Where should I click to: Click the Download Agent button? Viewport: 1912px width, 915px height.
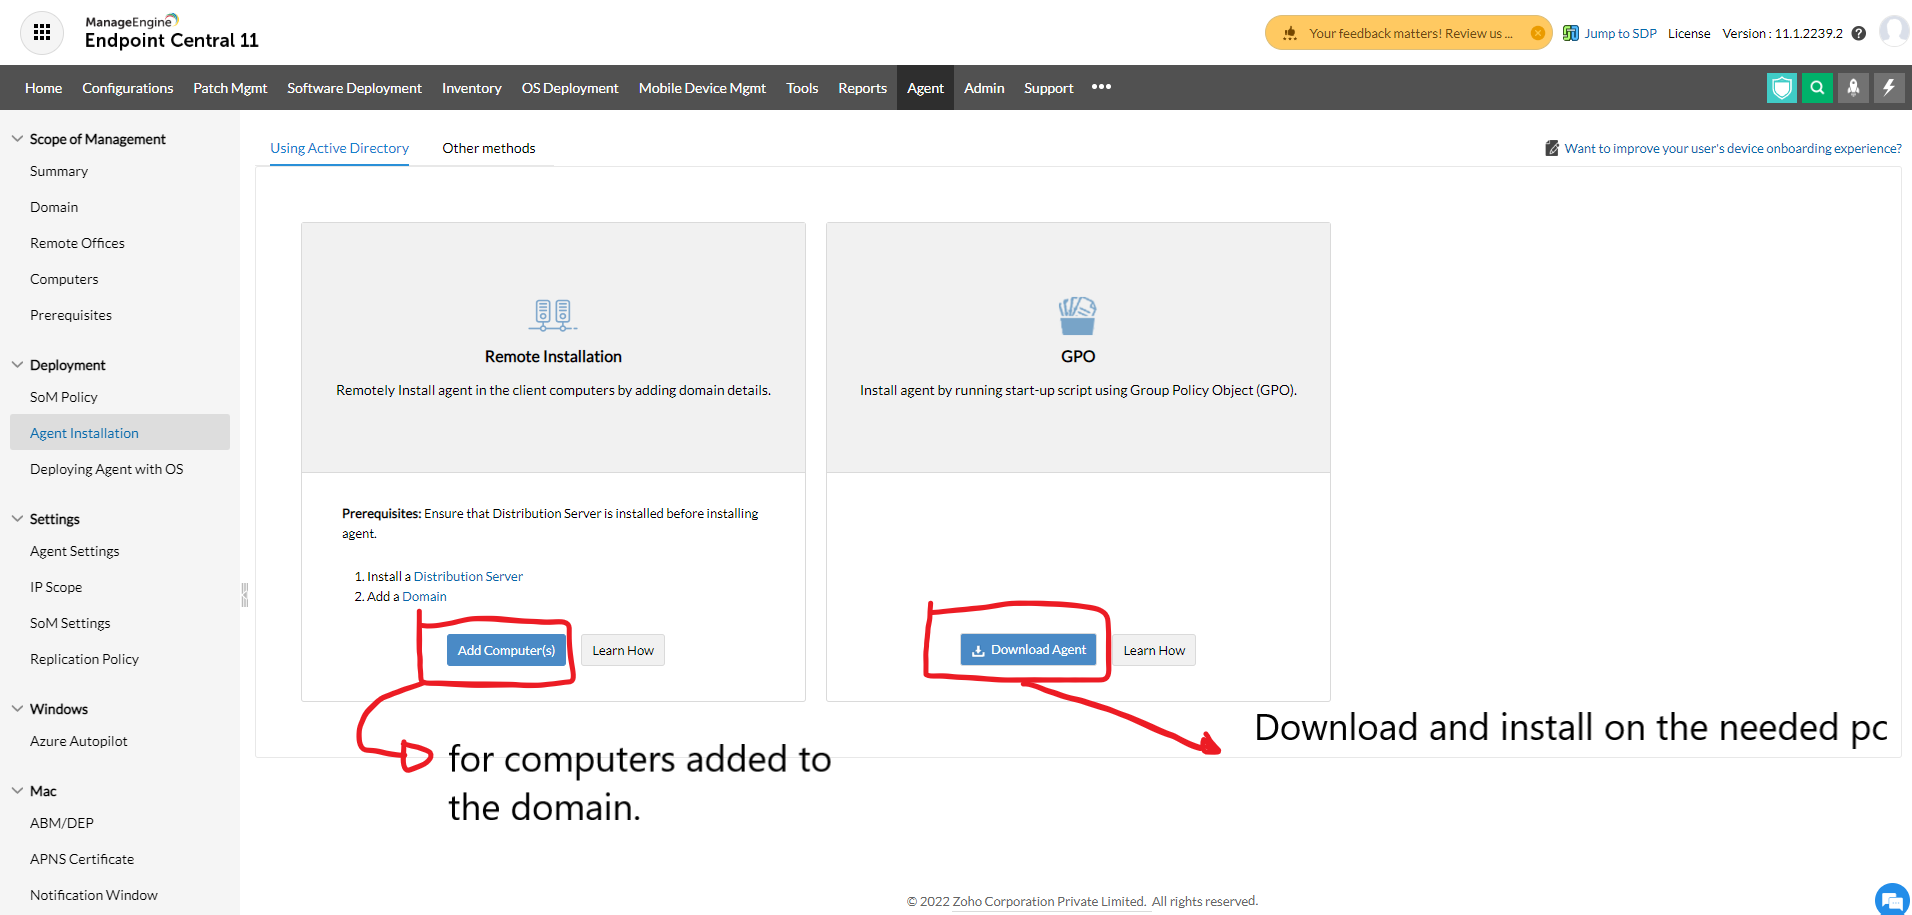click(1028, 650)
